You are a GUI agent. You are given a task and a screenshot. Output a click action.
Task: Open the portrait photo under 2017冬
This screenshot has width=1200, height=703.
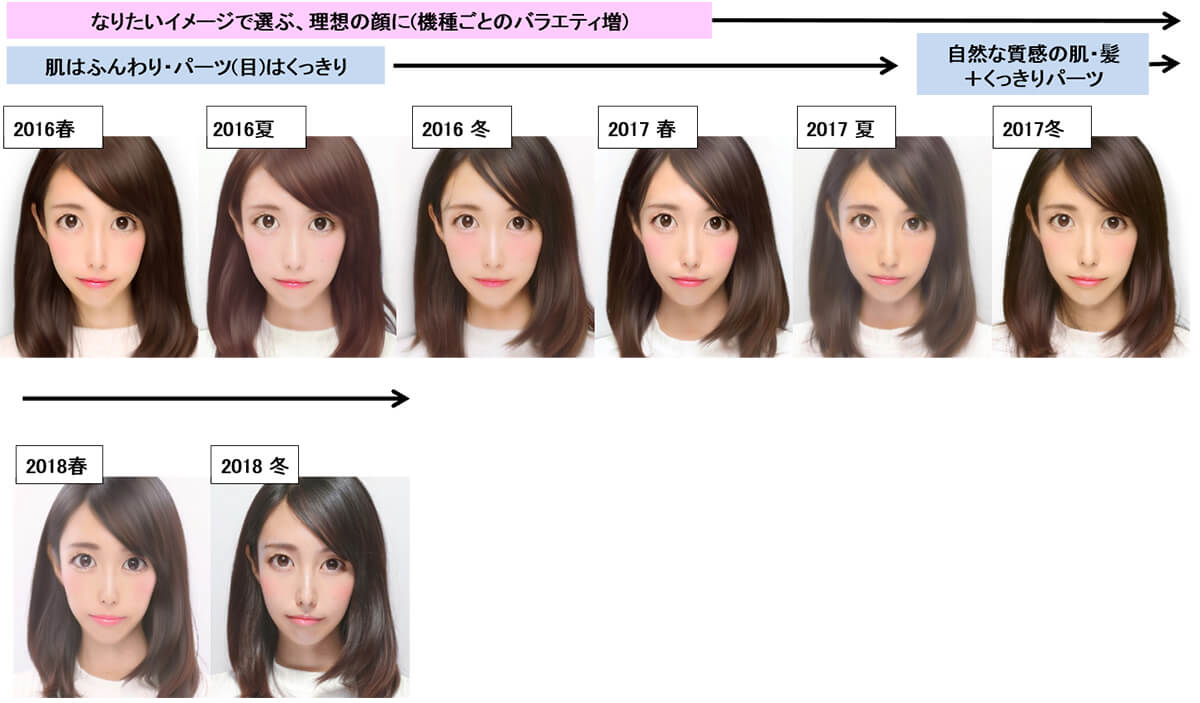coord(1090,250)
